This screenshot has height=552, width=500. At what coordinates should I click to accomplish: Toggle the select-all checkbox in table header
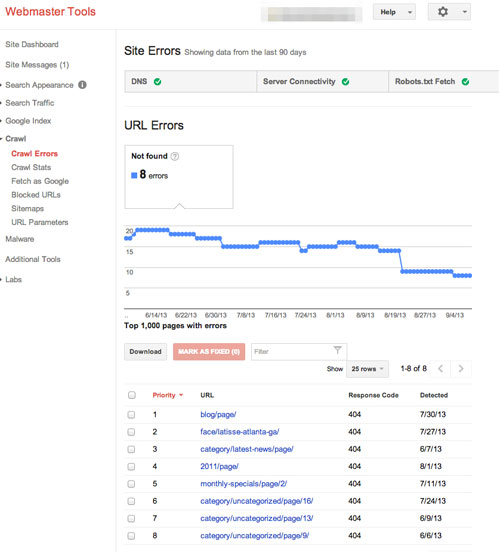[132, 395]
